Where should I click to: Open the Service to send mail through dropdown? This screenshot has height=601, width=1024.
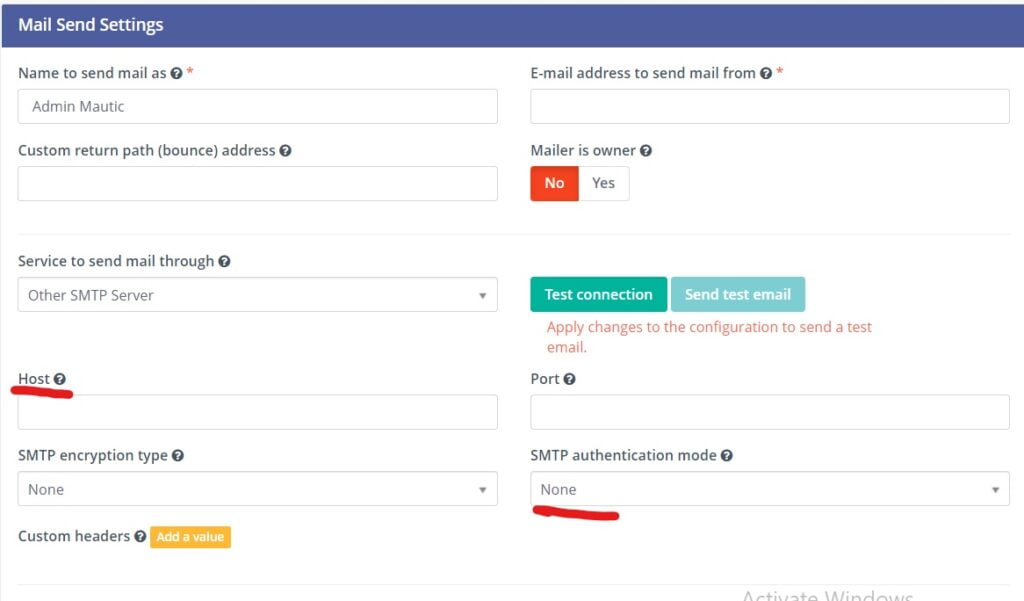(257, 295)
